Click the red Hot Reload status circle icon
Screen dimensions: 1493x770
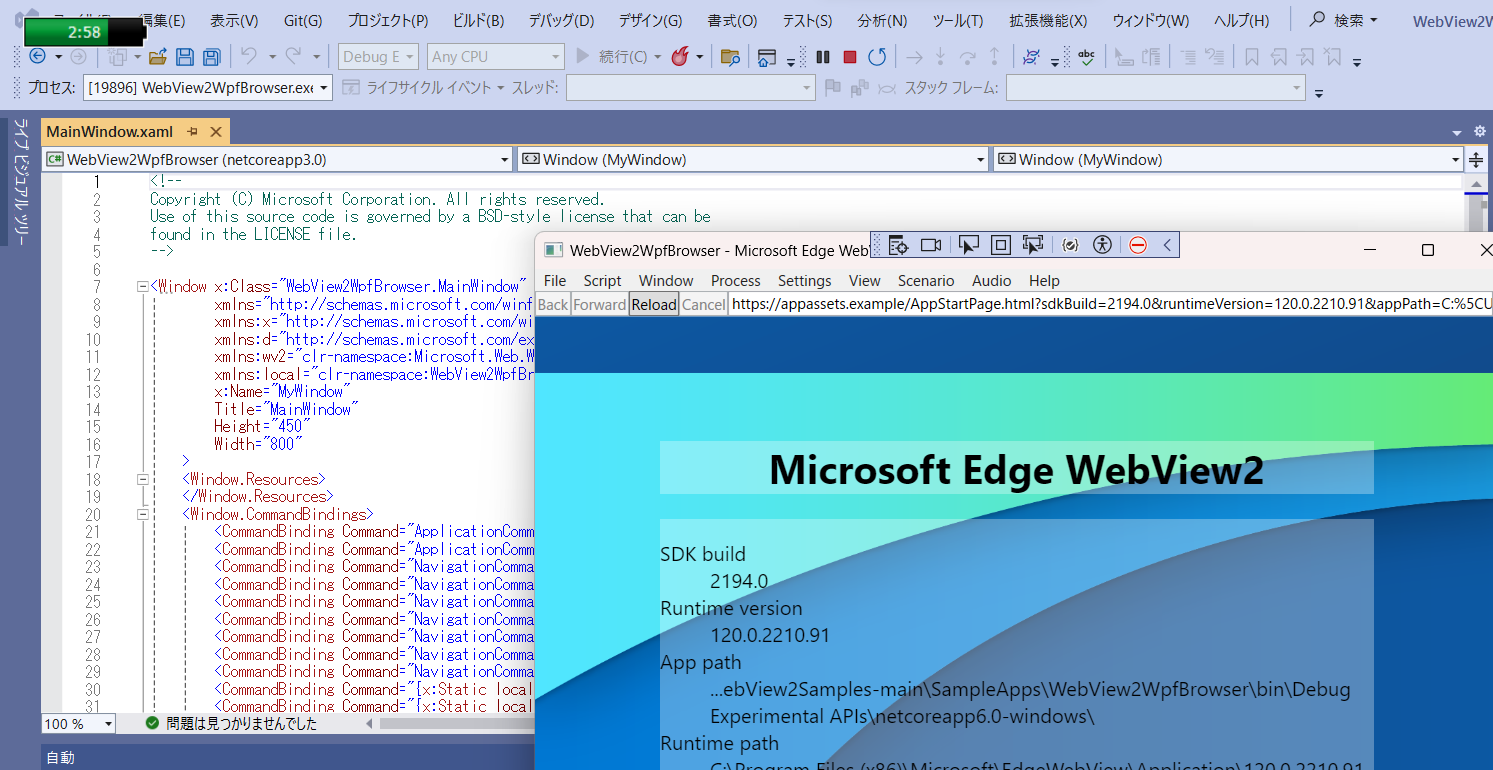click(1137, 245)
